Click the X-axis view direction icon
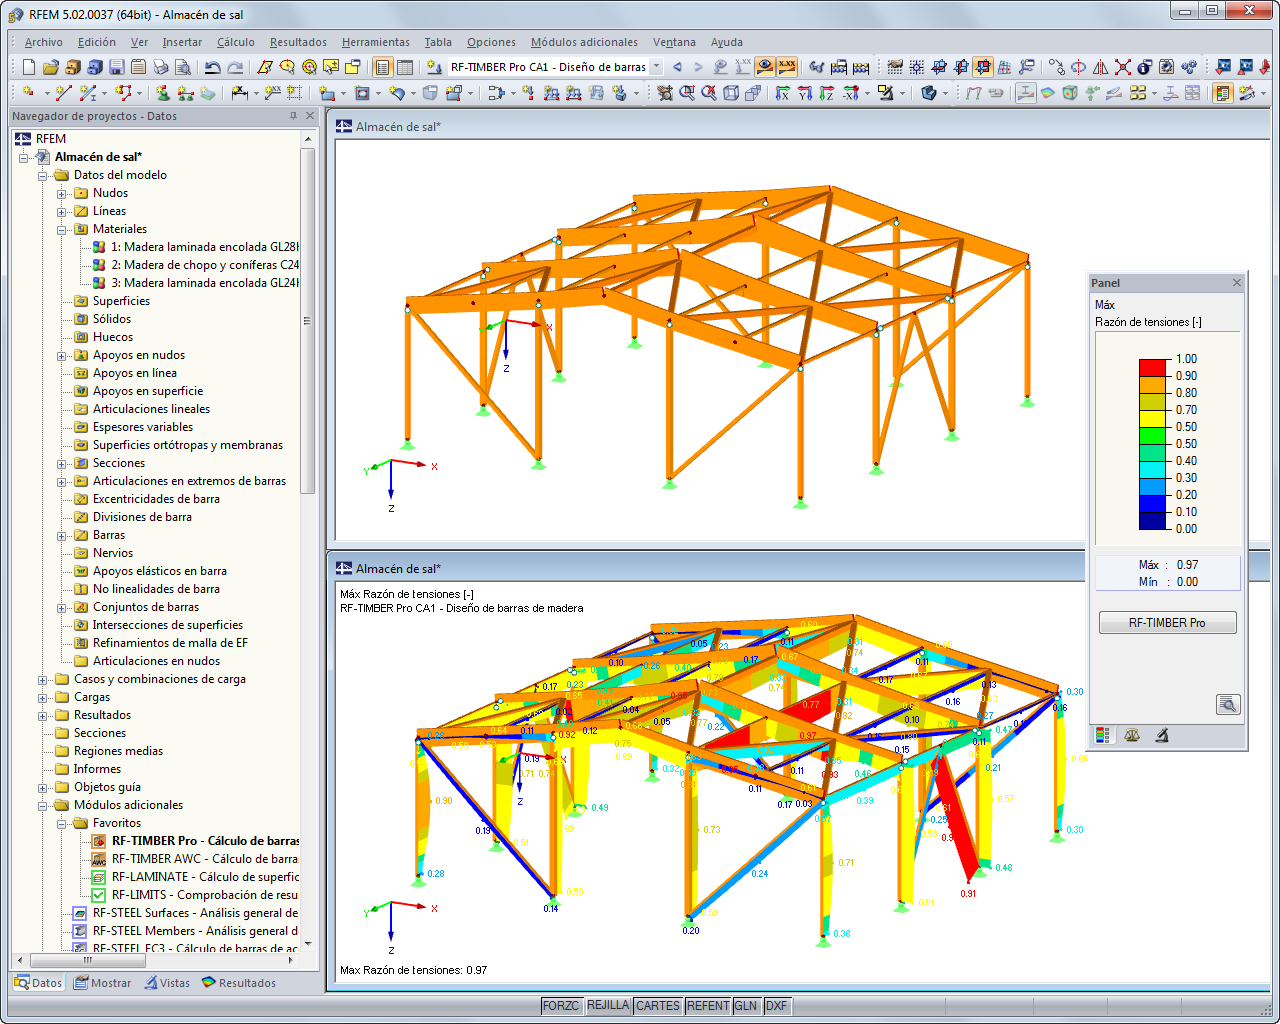The image size is (1280, 1024). coord(783,93)
